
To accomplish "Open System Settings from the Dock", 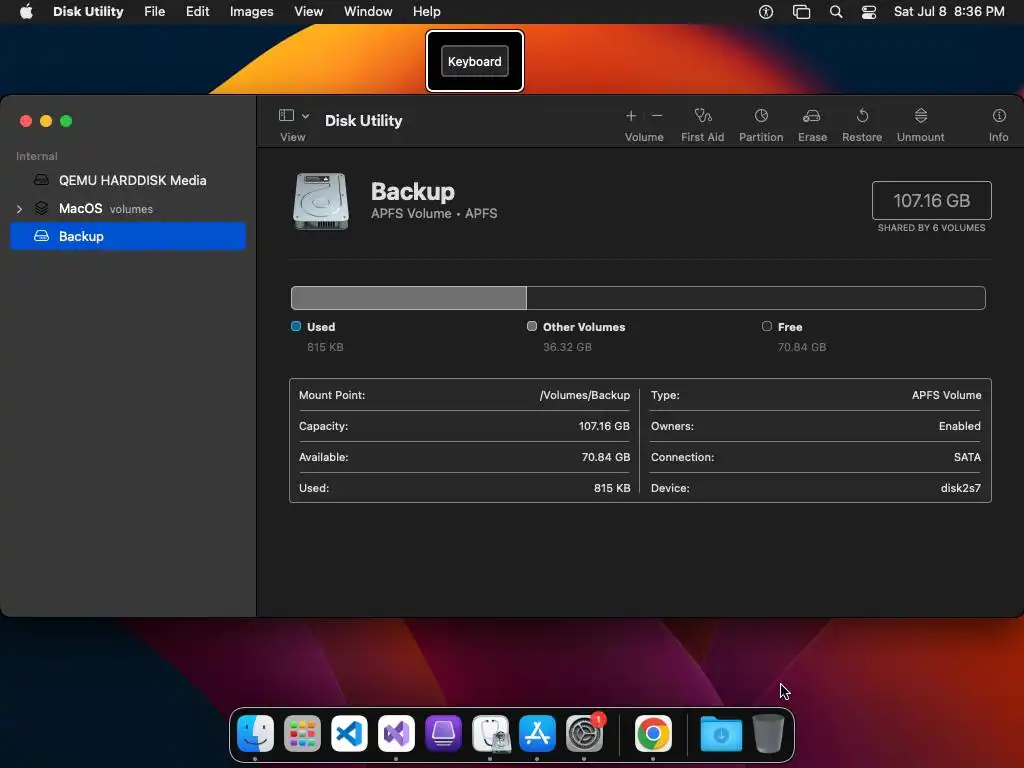I will pos(584,733).
